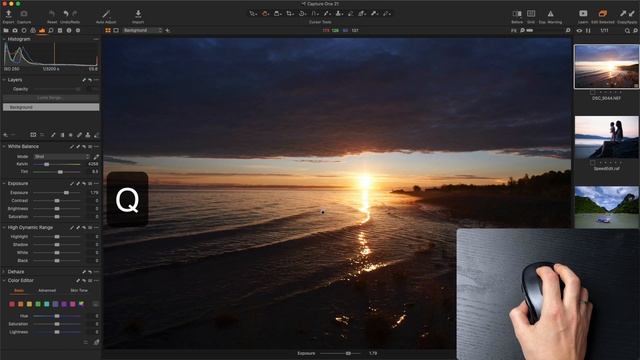Open the Learn video icon
The width and height of the screenshot is (640, 360).
pyautogui.click(x=583, y=13)
